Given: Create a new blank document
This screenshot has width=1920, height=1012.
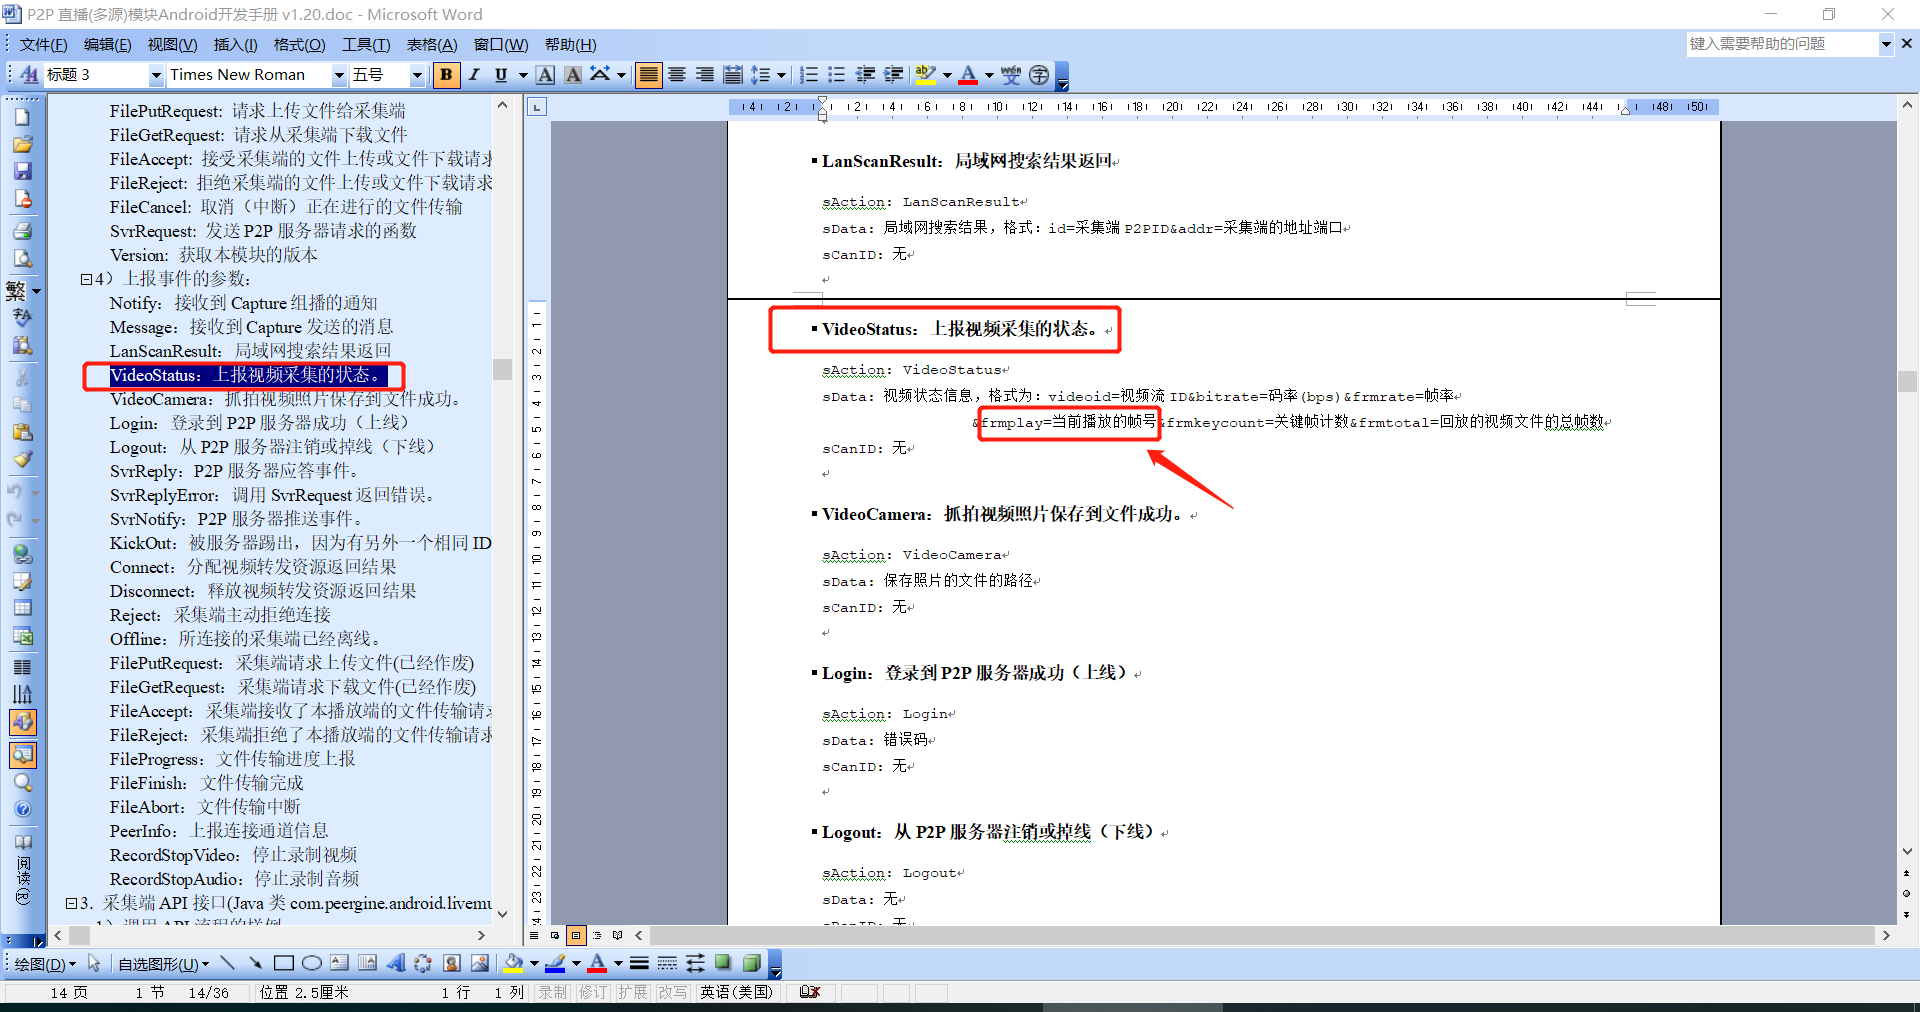Looking at the screenshot, I should click(22, 117).
